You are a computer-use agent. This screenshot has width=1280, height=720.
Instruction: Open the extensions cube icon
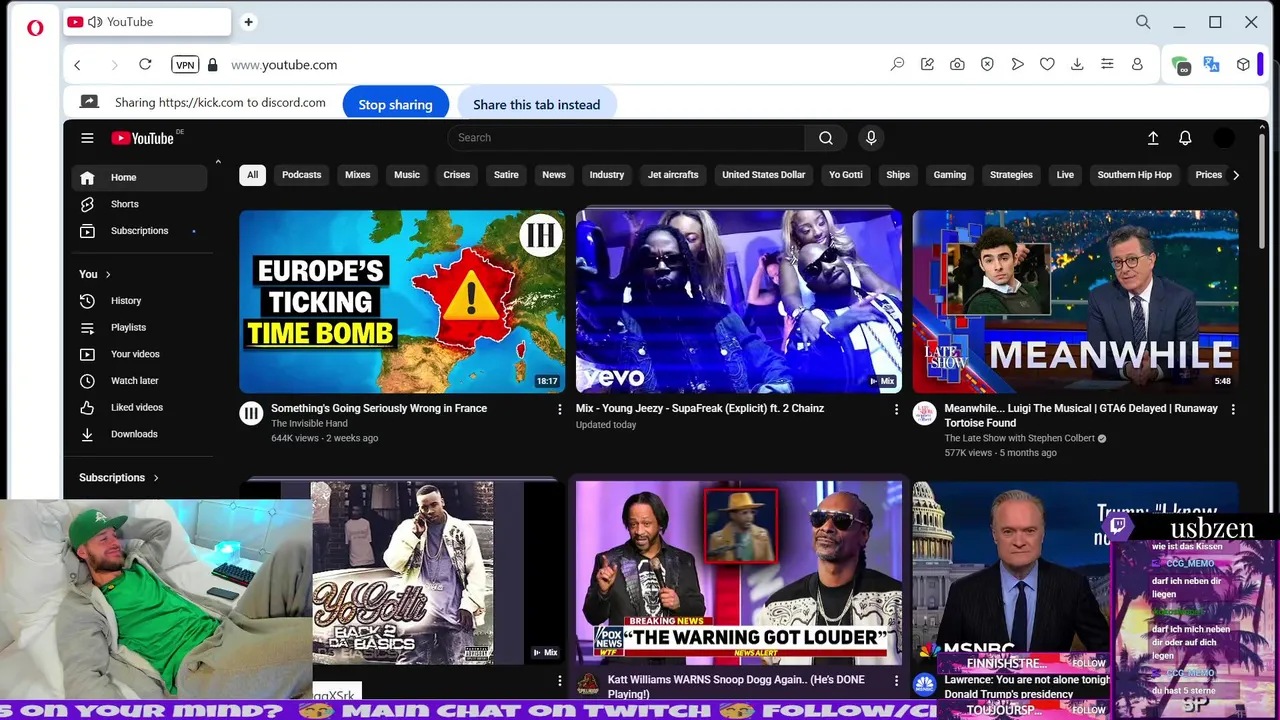1243,64
